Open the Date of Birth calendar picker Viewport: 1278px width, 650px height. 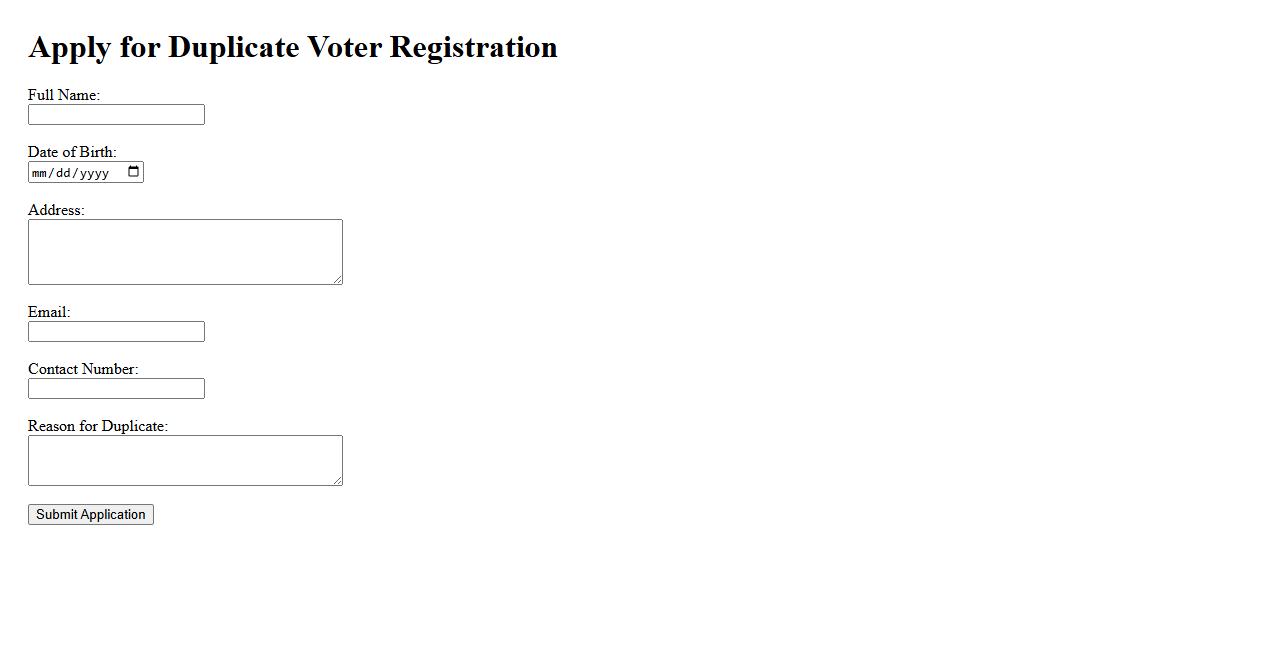134,172
